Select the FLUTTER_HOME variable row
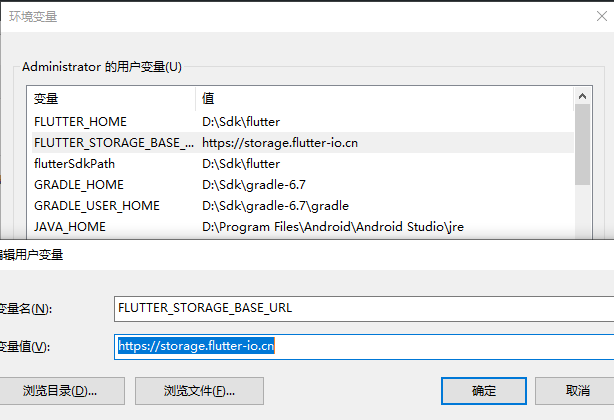 (x=303, y=122)
